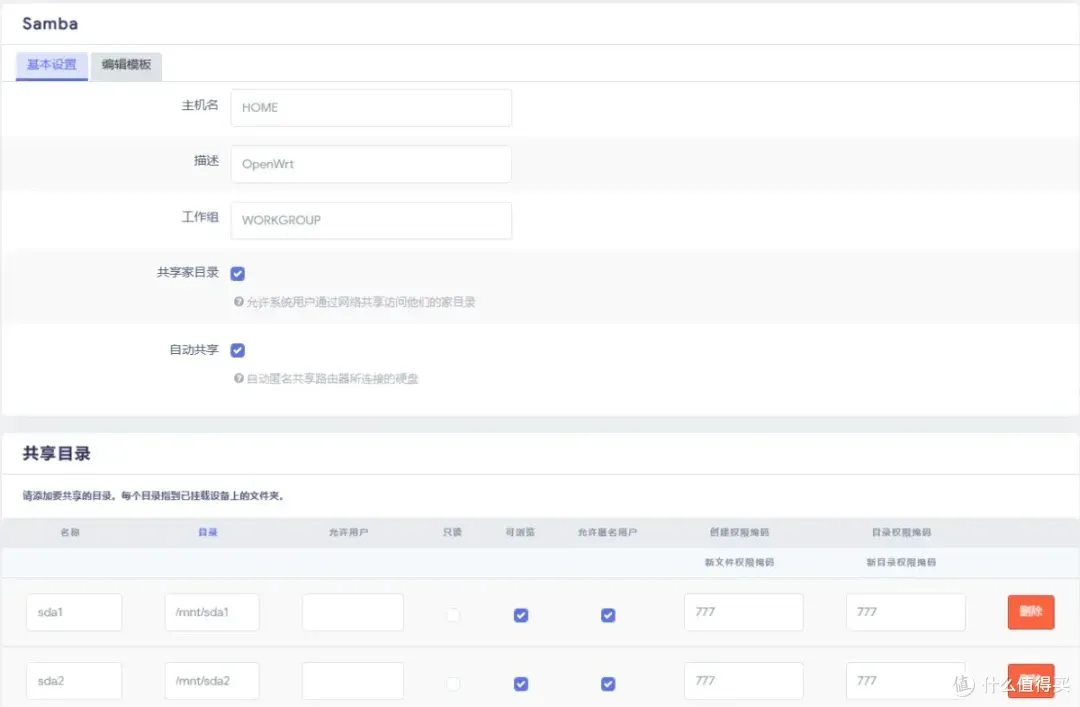Click the 目录 column header link

[x=207, y=532]
